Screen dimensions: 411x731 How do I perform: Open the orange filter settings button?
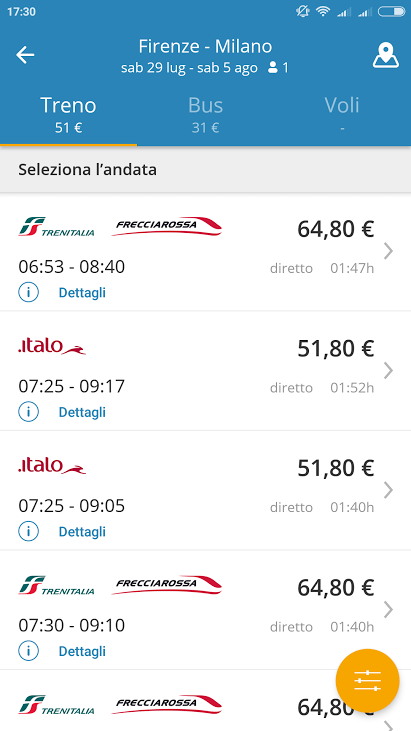click(x=367, y=680)
